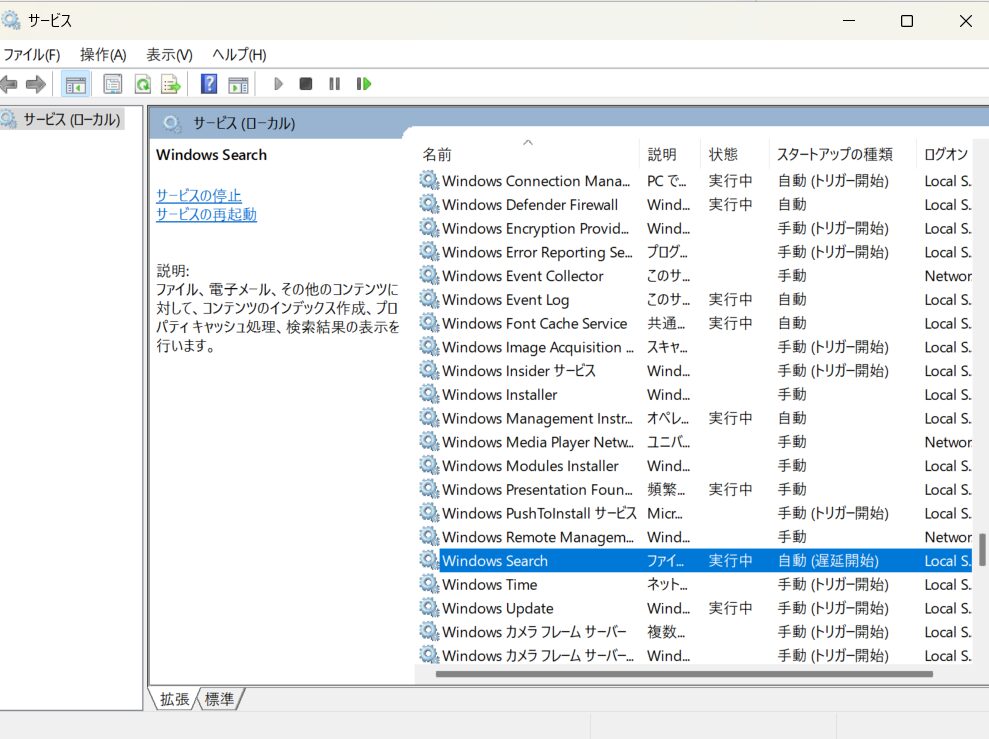Sort by the ログオン column header
The height and width of the screenshot is (739, 989).
[x=945, y=154]
